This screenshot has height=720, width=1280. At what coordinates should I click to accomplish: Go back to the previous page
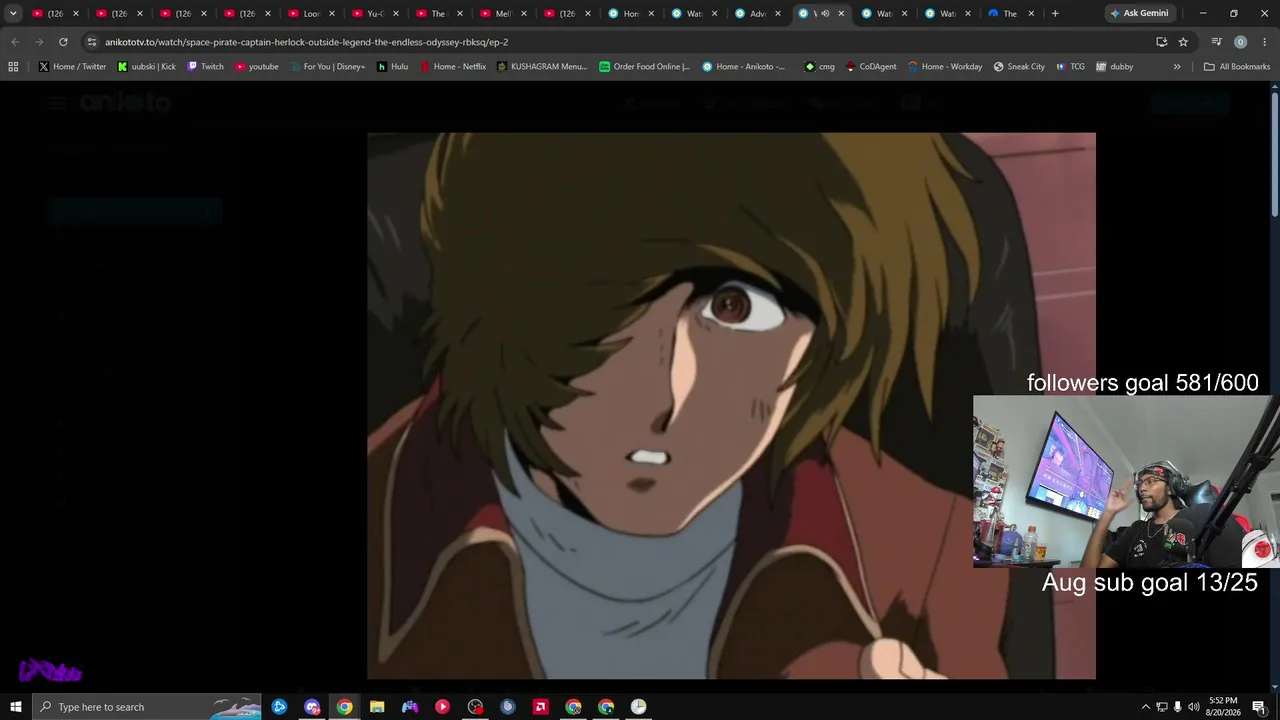coord(15,42)
